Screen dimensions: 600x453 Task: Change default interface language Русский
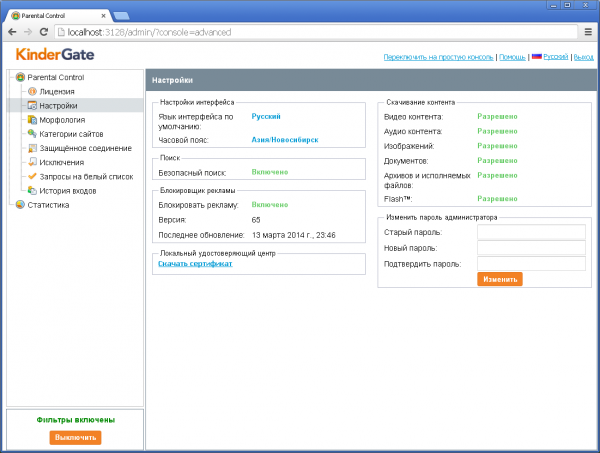click(266, 116)
